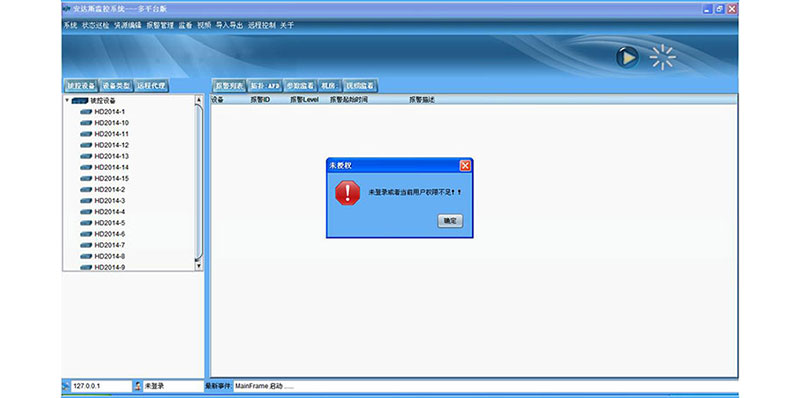Switch to the 设备类型 tab
The height and width of the screenshot is (398, 801).
[x=116, y=86]
